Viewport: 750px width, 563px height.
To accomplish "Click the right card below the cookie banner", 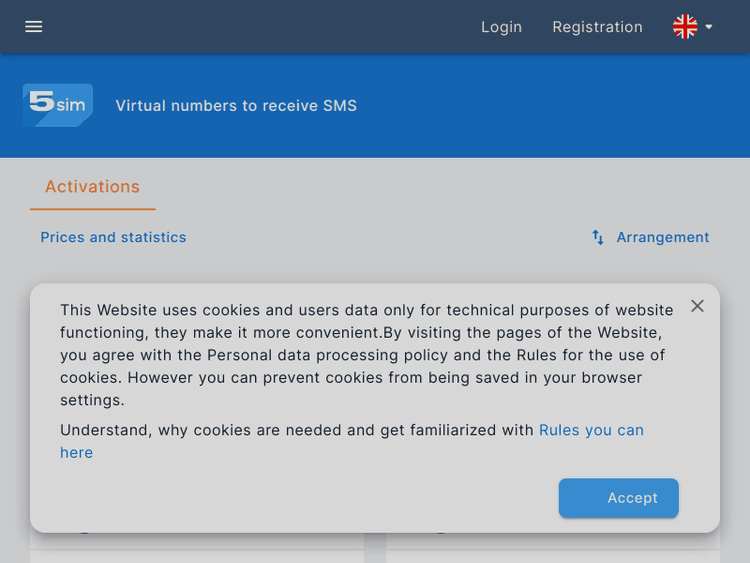I will click(x=552, y=543).
